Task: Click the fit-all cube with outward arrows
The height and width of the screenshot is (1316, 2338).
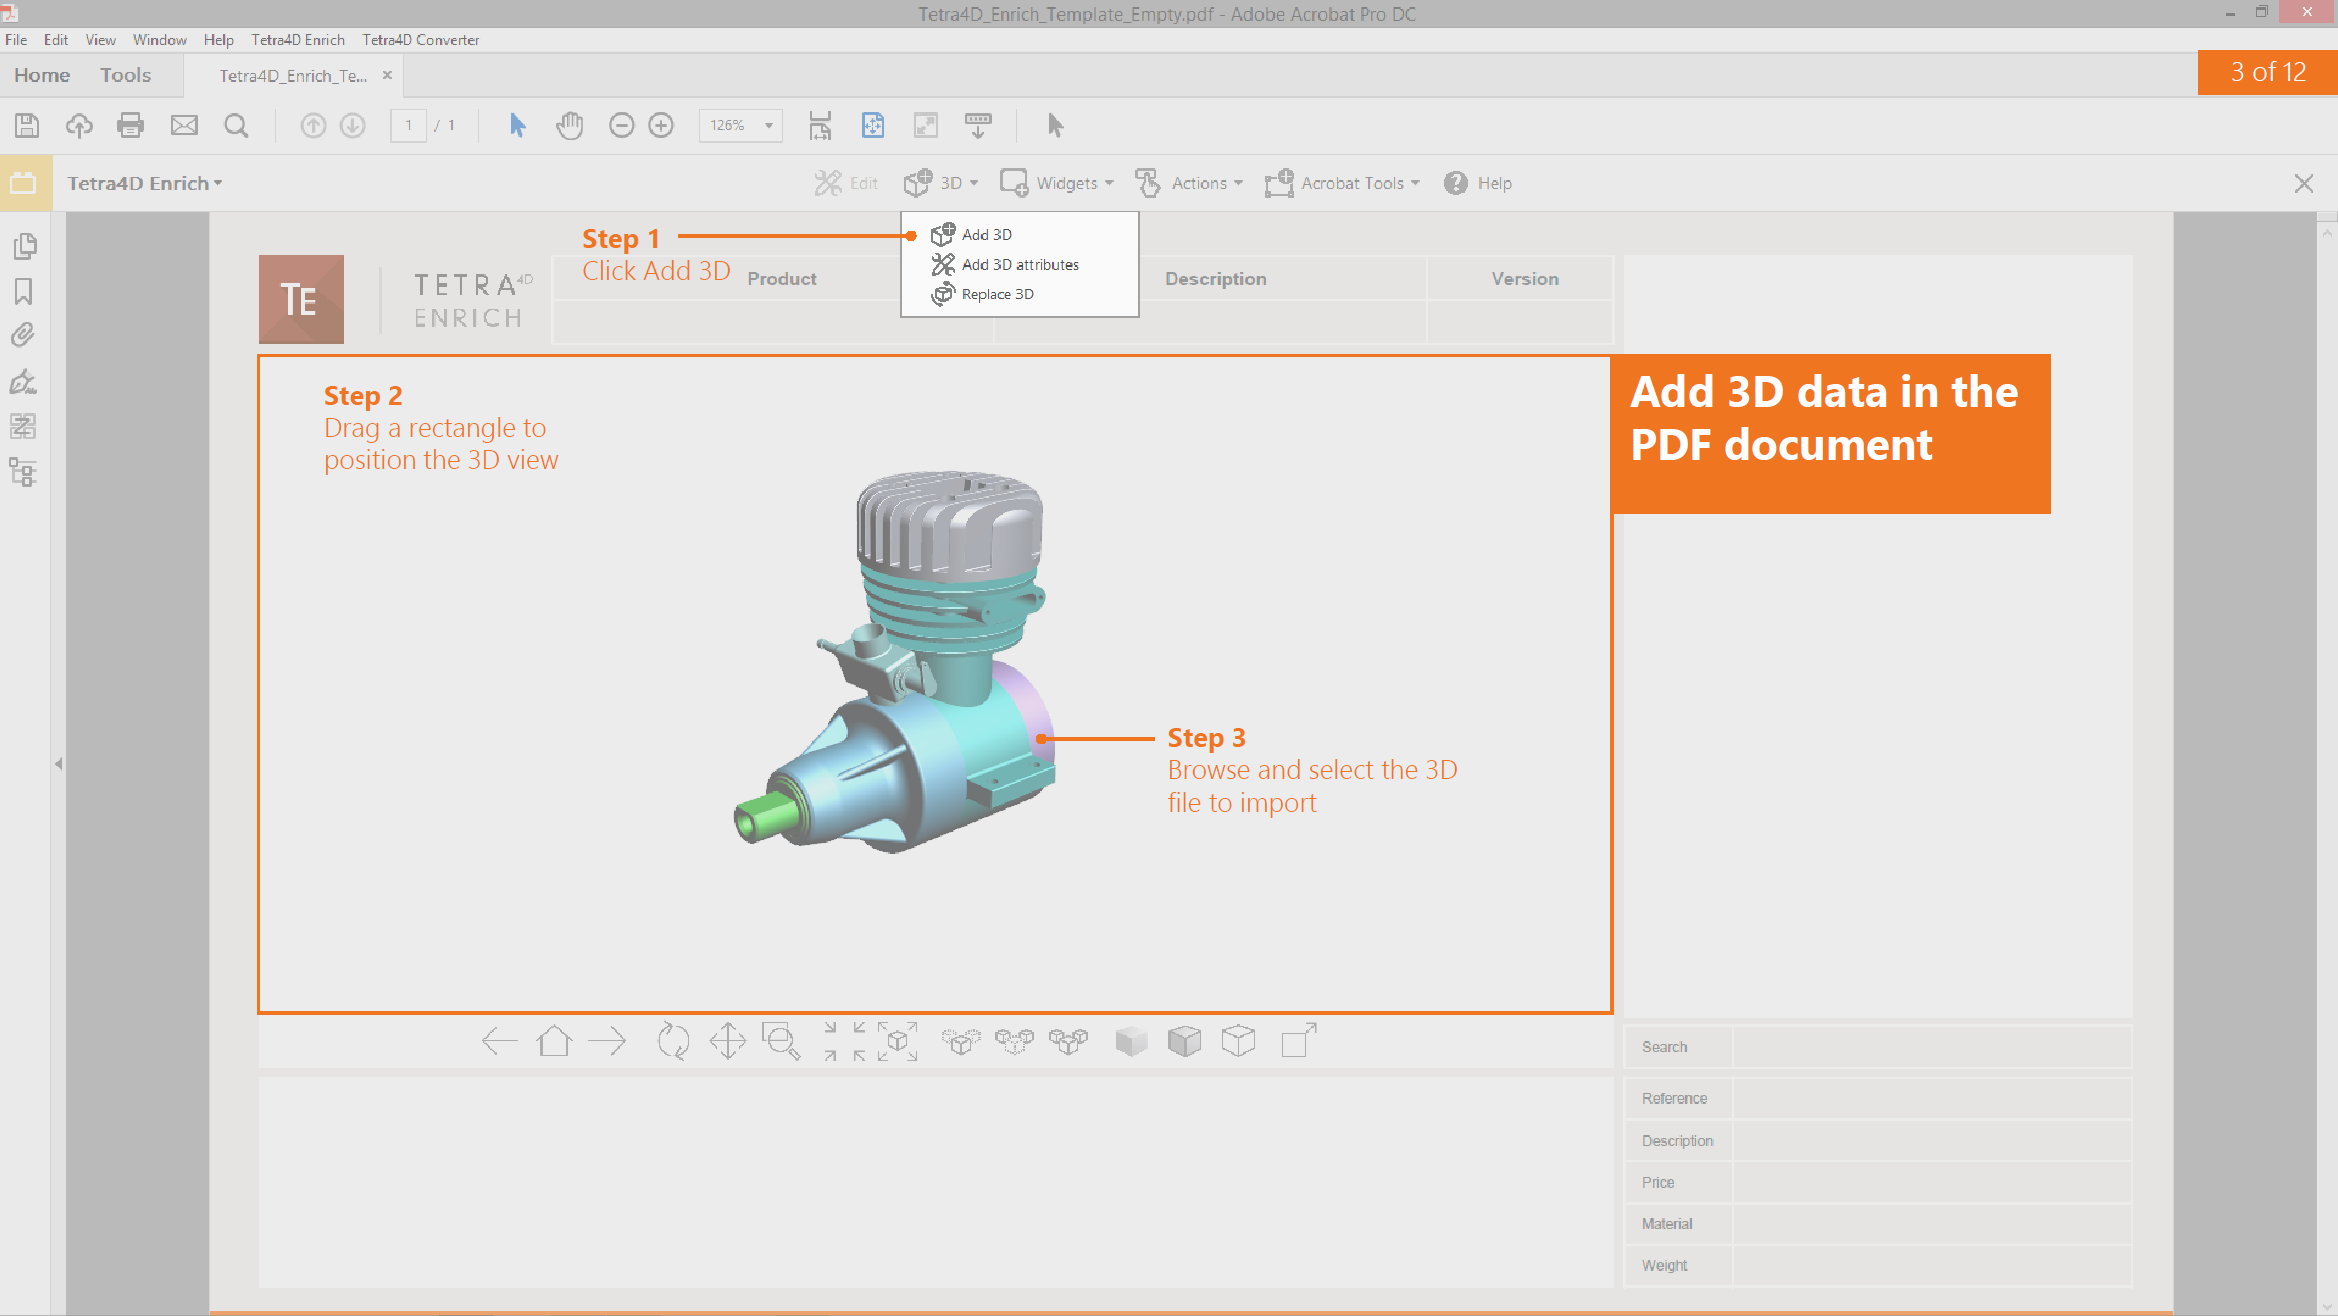Action: pyautogui.click(x=897, y=1041)
